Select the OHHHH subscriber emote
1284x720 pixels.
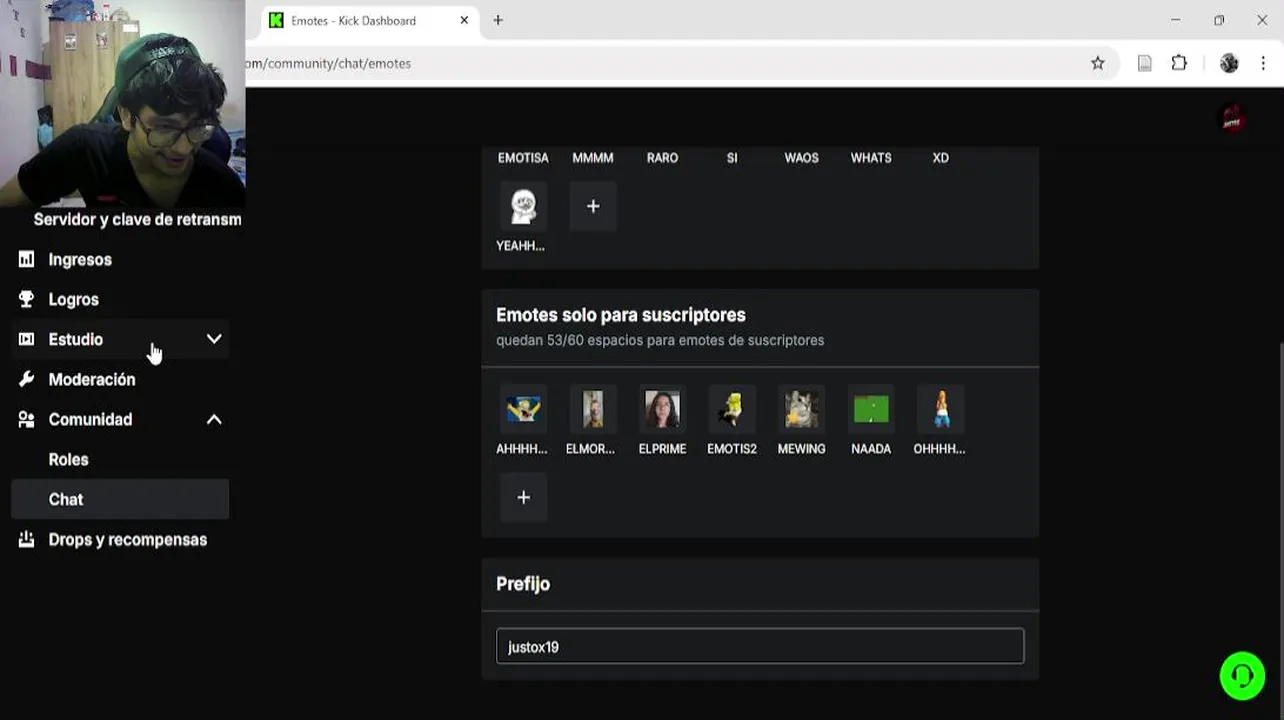point(940,409)
